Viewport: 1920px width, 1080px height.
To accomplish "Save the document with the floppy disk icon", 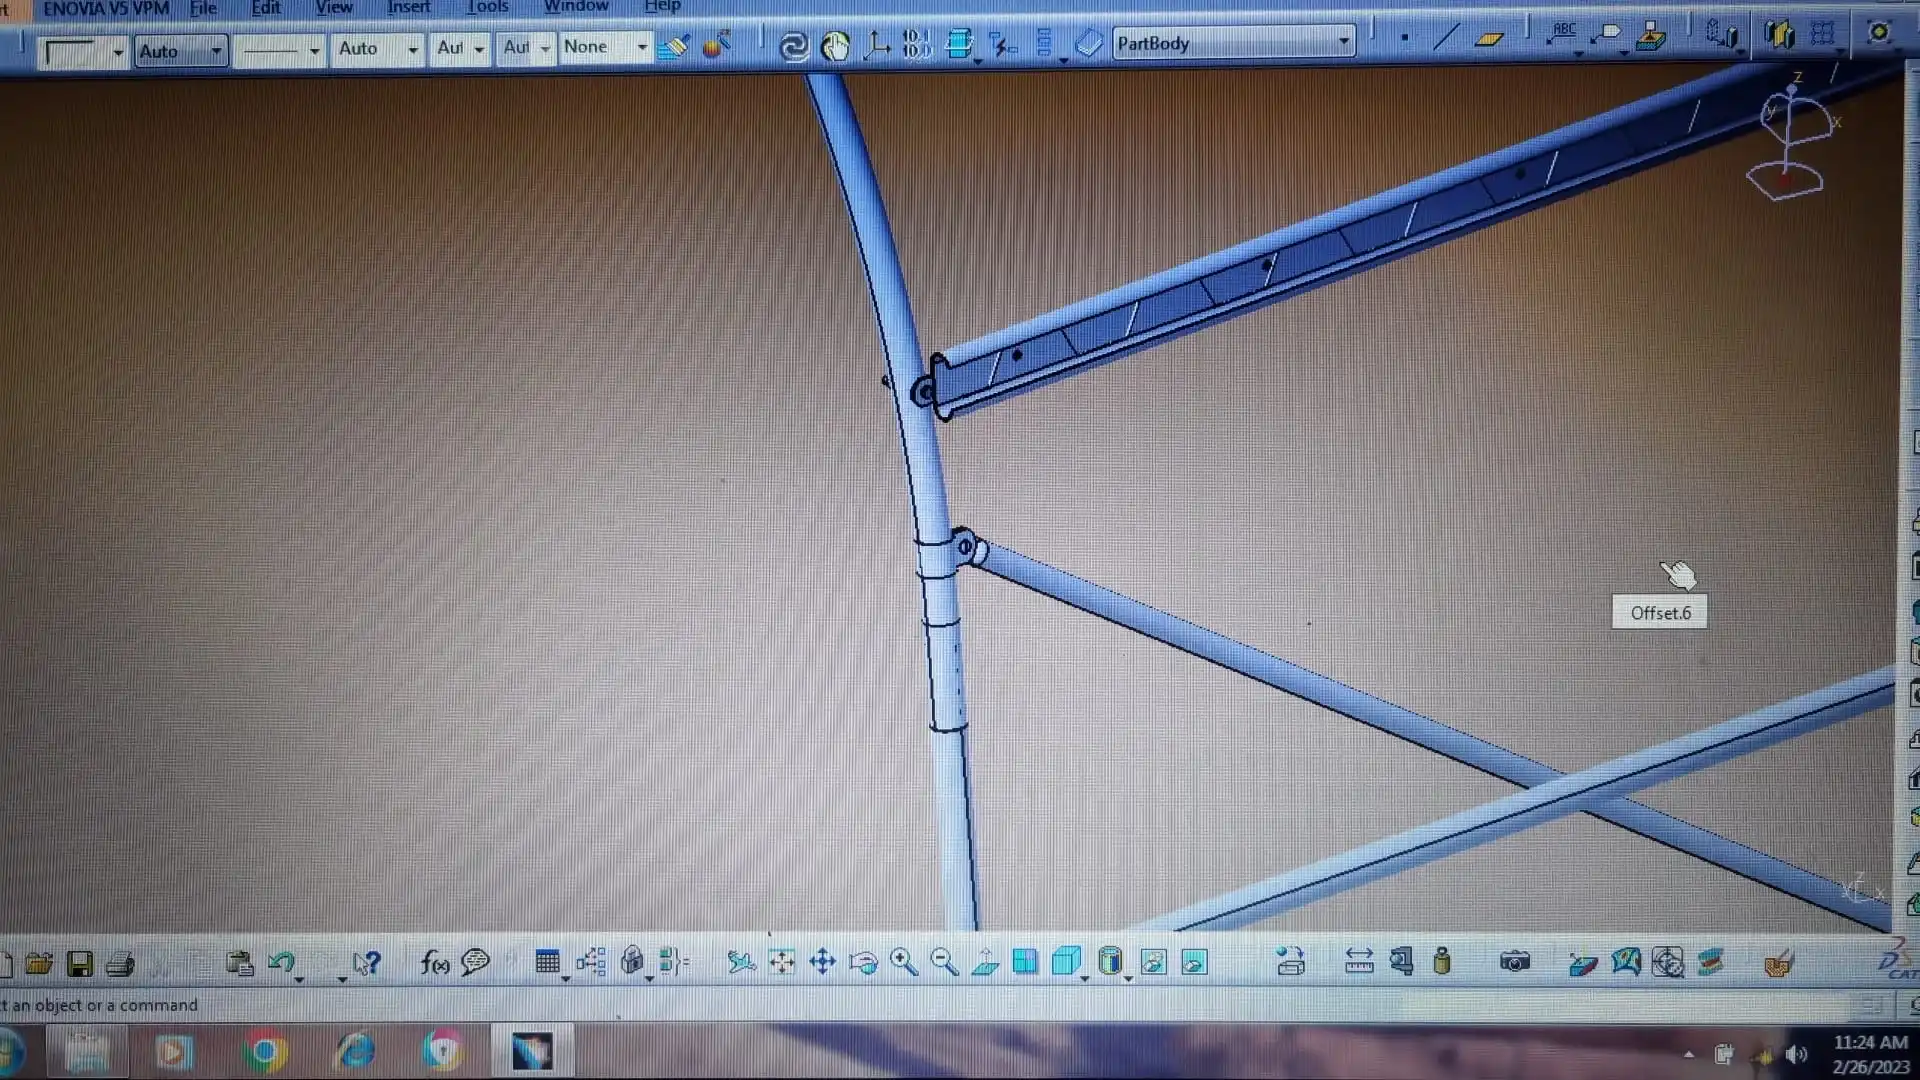I will point(80,964).
